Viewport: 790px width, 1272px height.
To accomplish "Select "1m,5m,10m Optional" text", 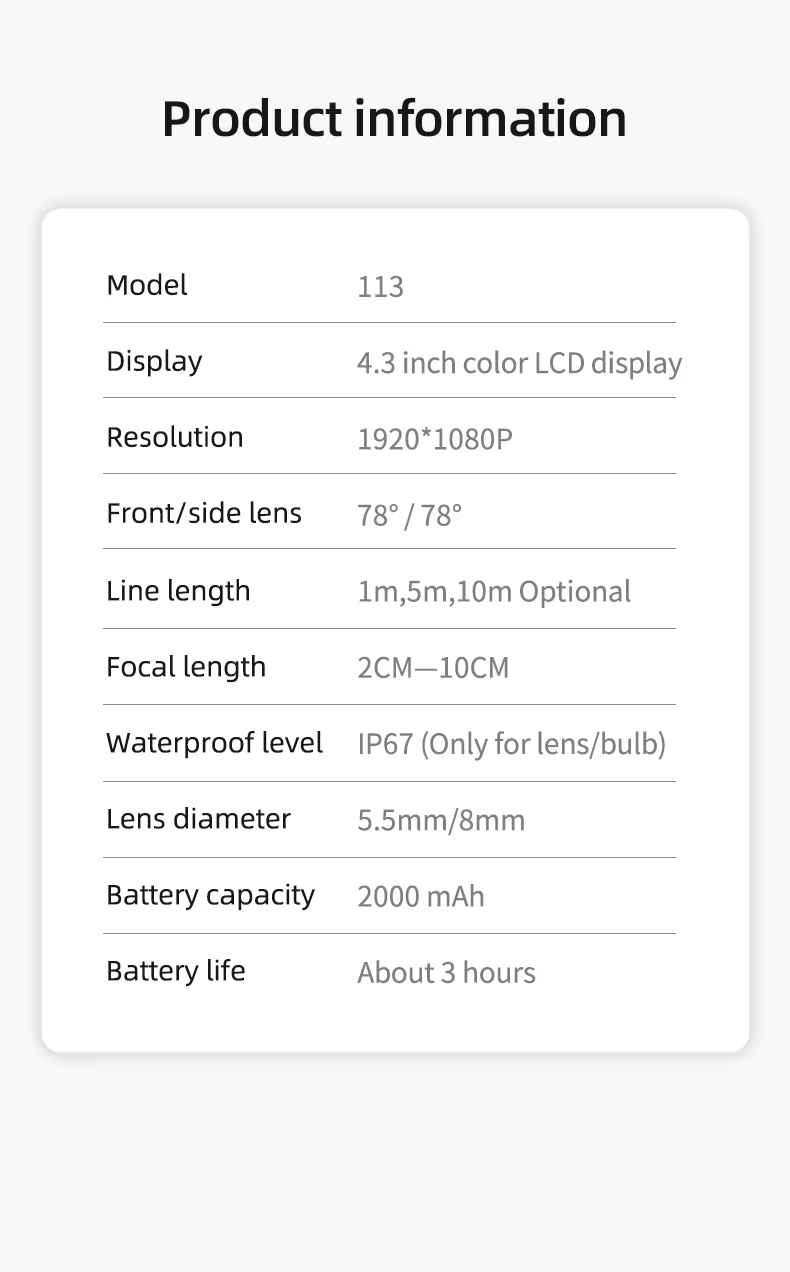I will coord(494,591).
